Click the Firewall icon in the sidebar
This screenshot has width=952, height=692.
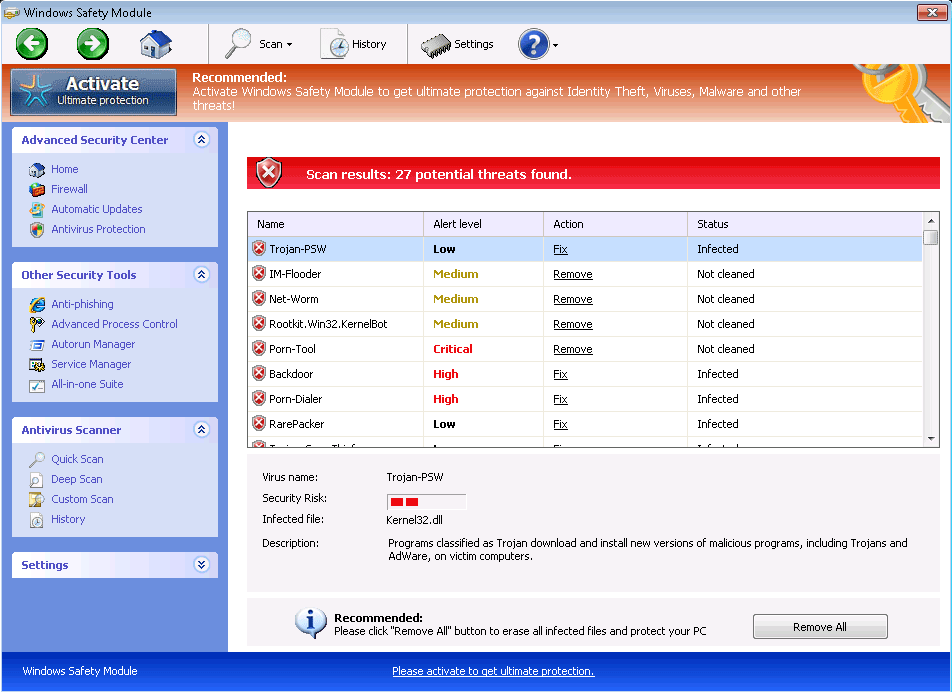[x=37, y=189]
